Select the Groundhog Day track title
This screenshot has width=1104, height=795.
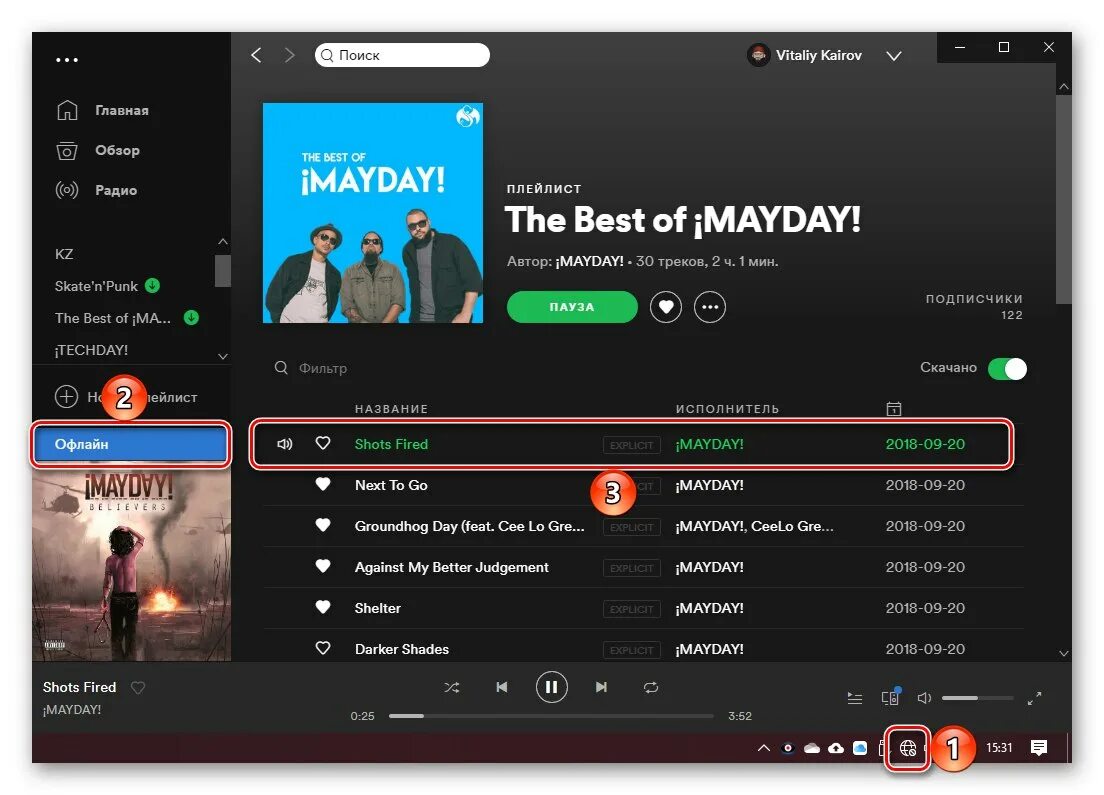point(470,526)
